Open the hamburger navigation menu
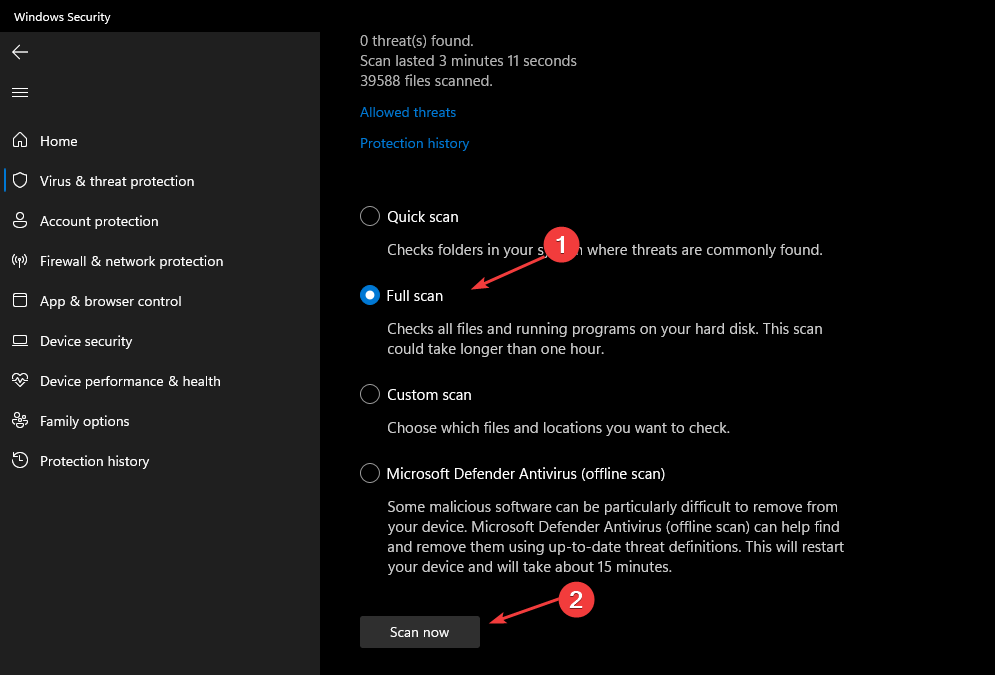Screen dimensions: 995x675 (20, 92)
